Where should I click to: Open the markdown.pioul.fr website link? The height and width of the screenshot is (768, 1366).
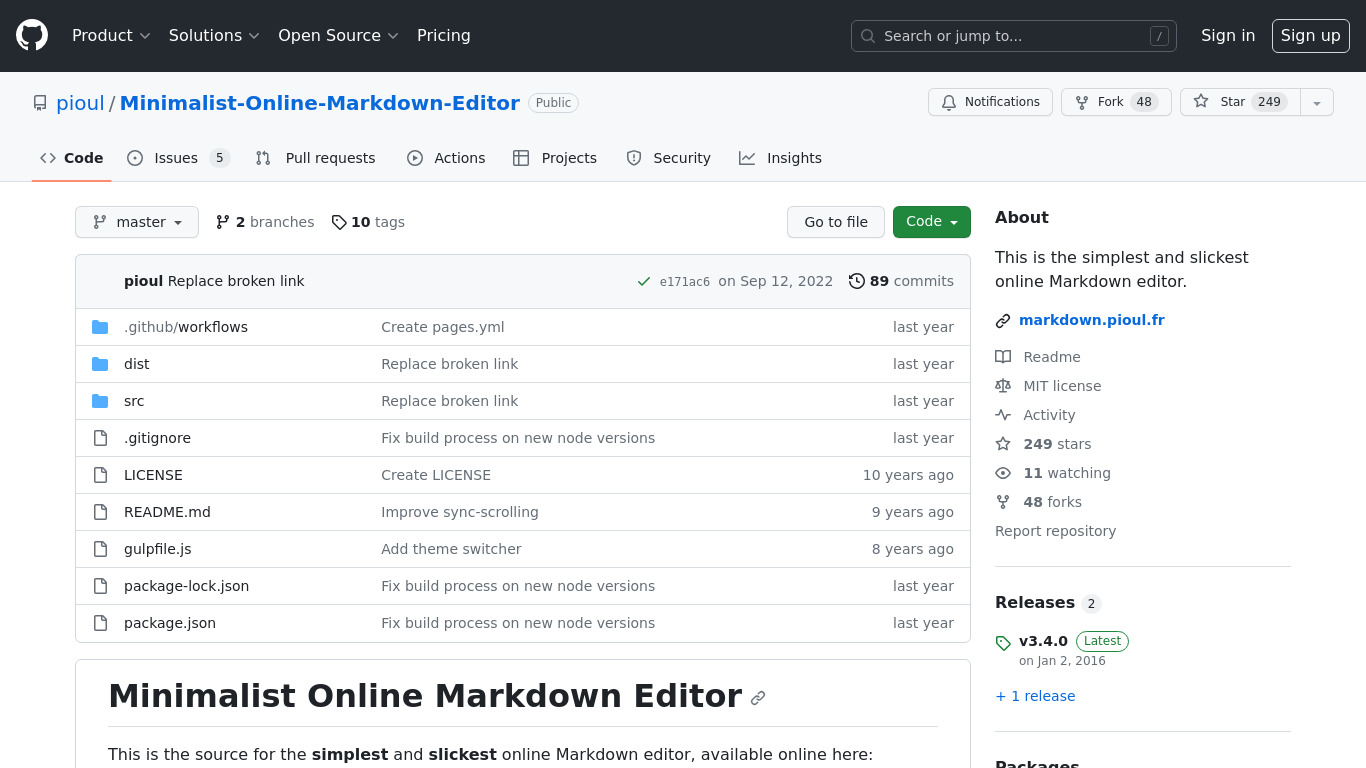pos(1092,320)
